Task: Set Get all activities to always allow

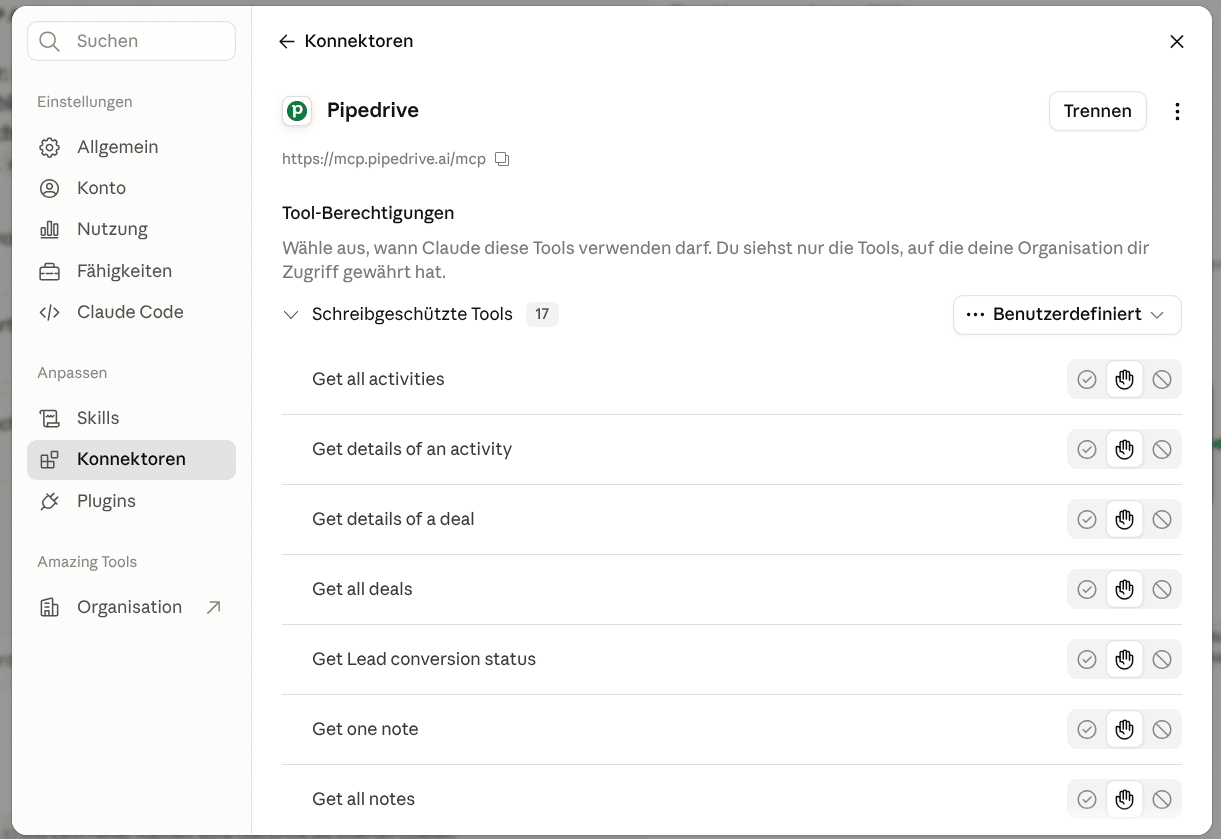Action: pyautogui.click(x=1087, y=379)
